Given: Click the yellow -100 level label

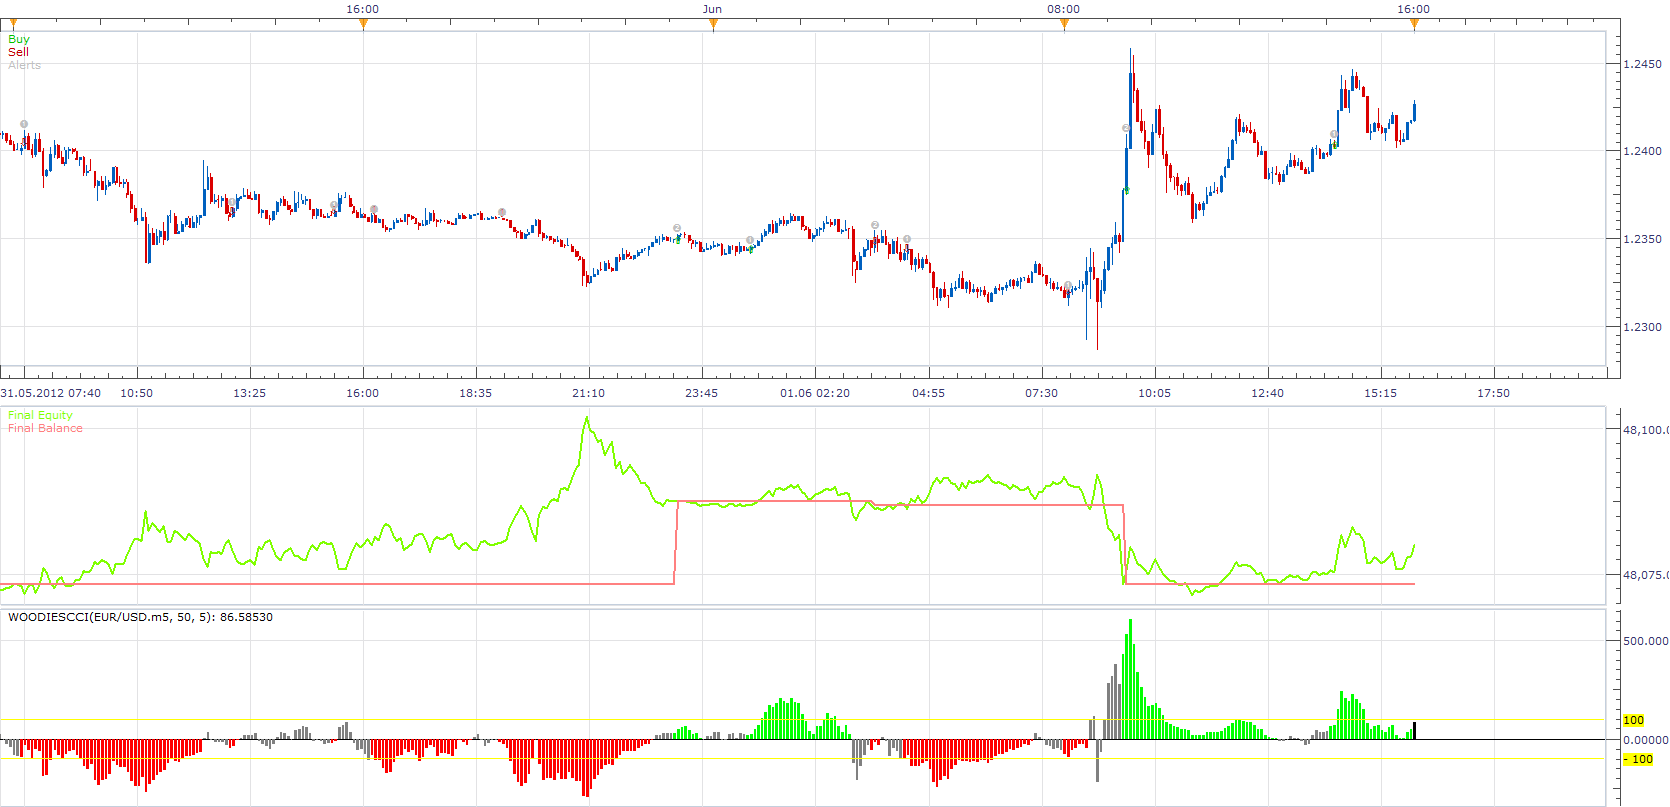Looking at the screenshot, I should click(x=1638, y=759).
